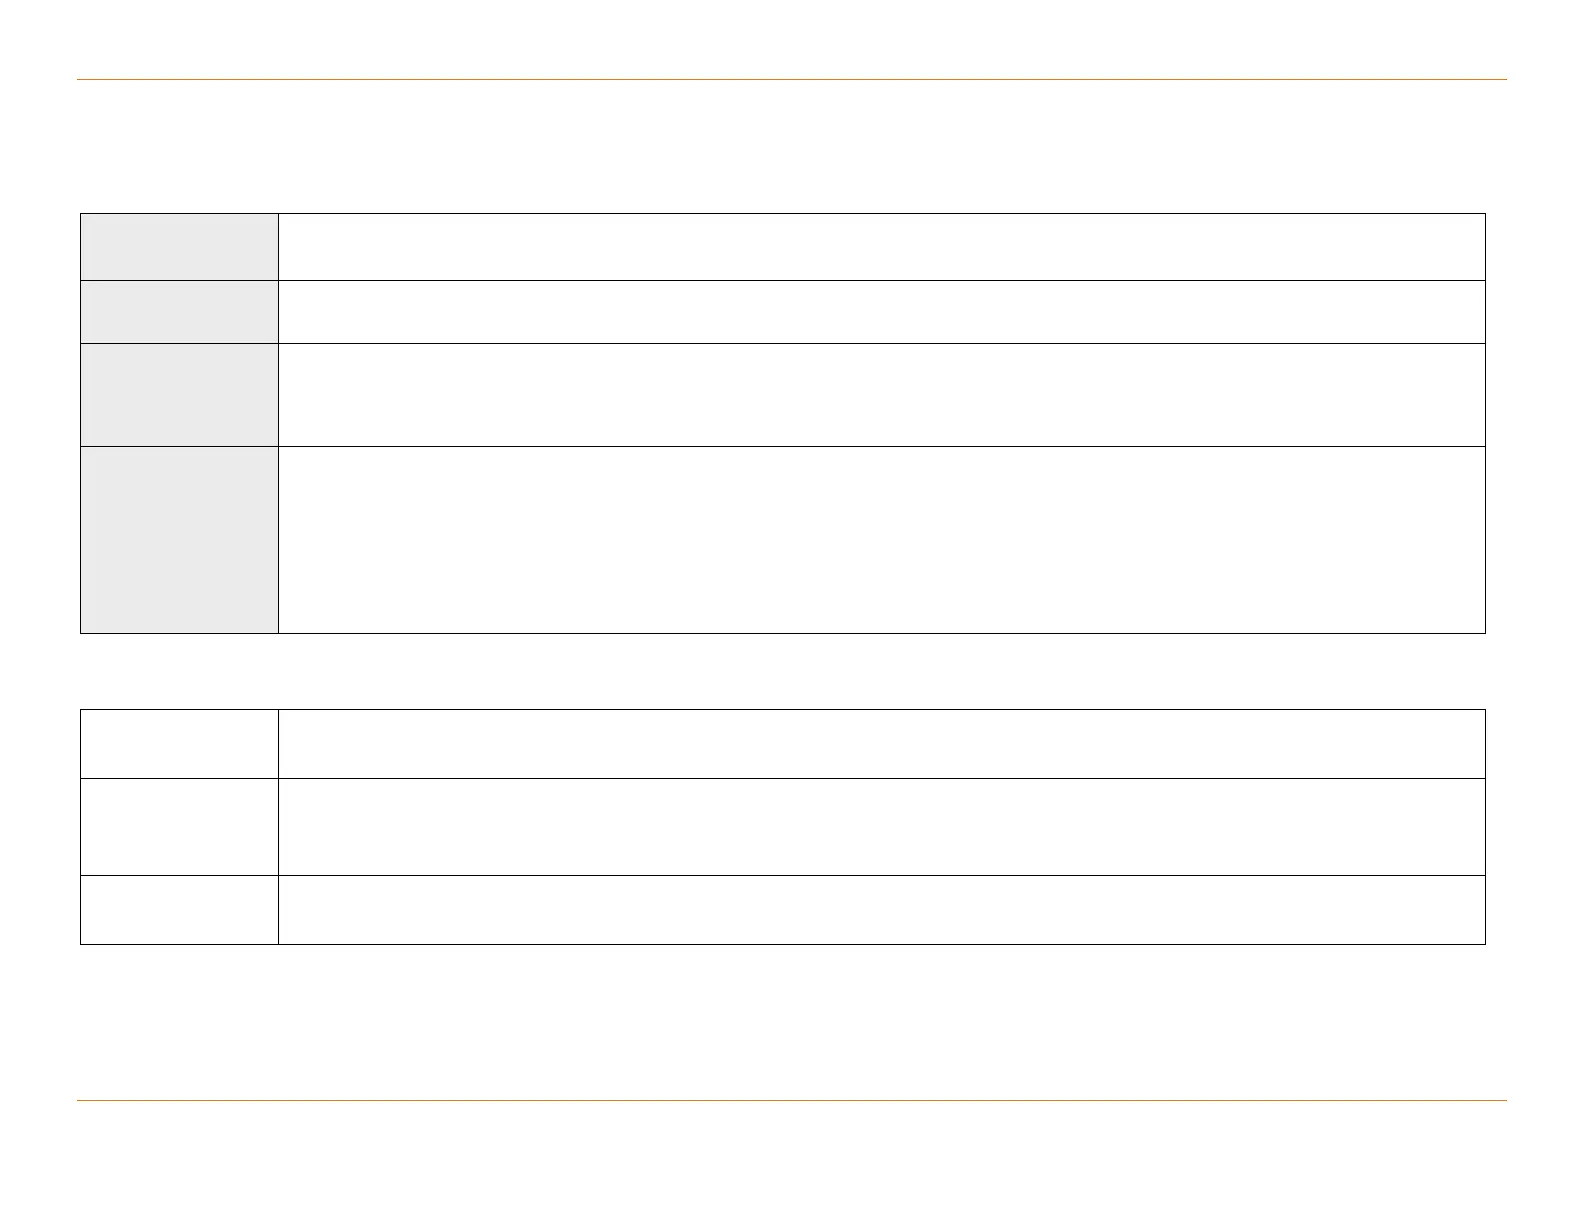Click the gold header rule line

click(792, 79)
